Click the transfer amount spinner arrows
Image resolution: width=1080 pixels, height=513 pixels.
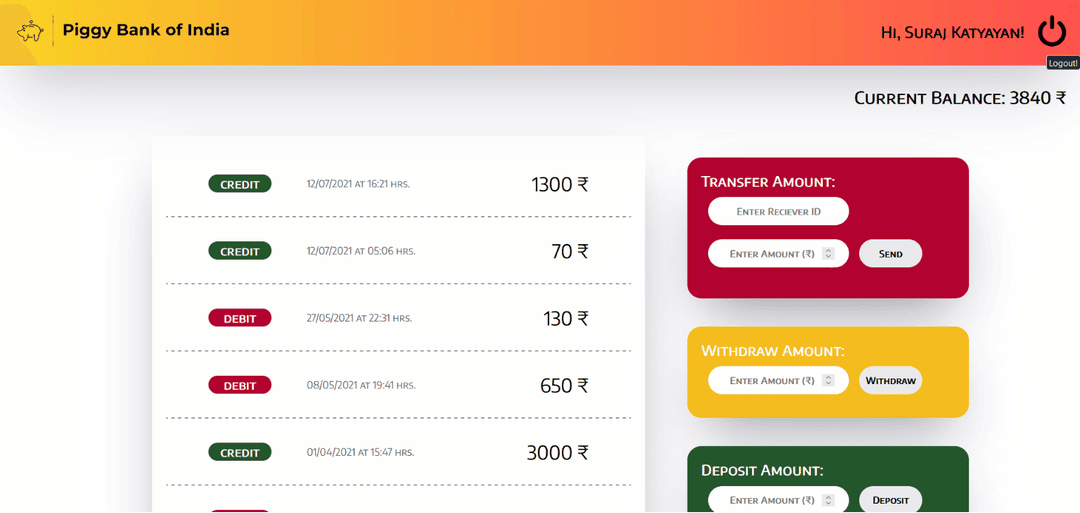click(829, 253)
